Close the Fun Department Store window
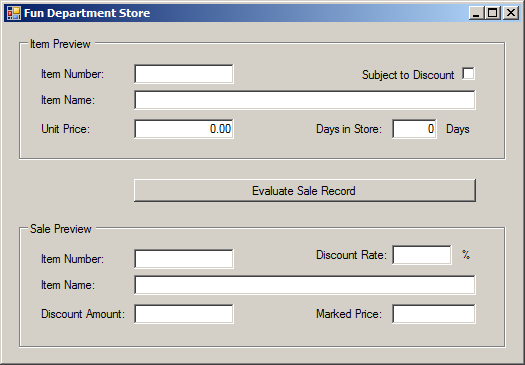Screen dimensions: 525x365 click(511, 13)
